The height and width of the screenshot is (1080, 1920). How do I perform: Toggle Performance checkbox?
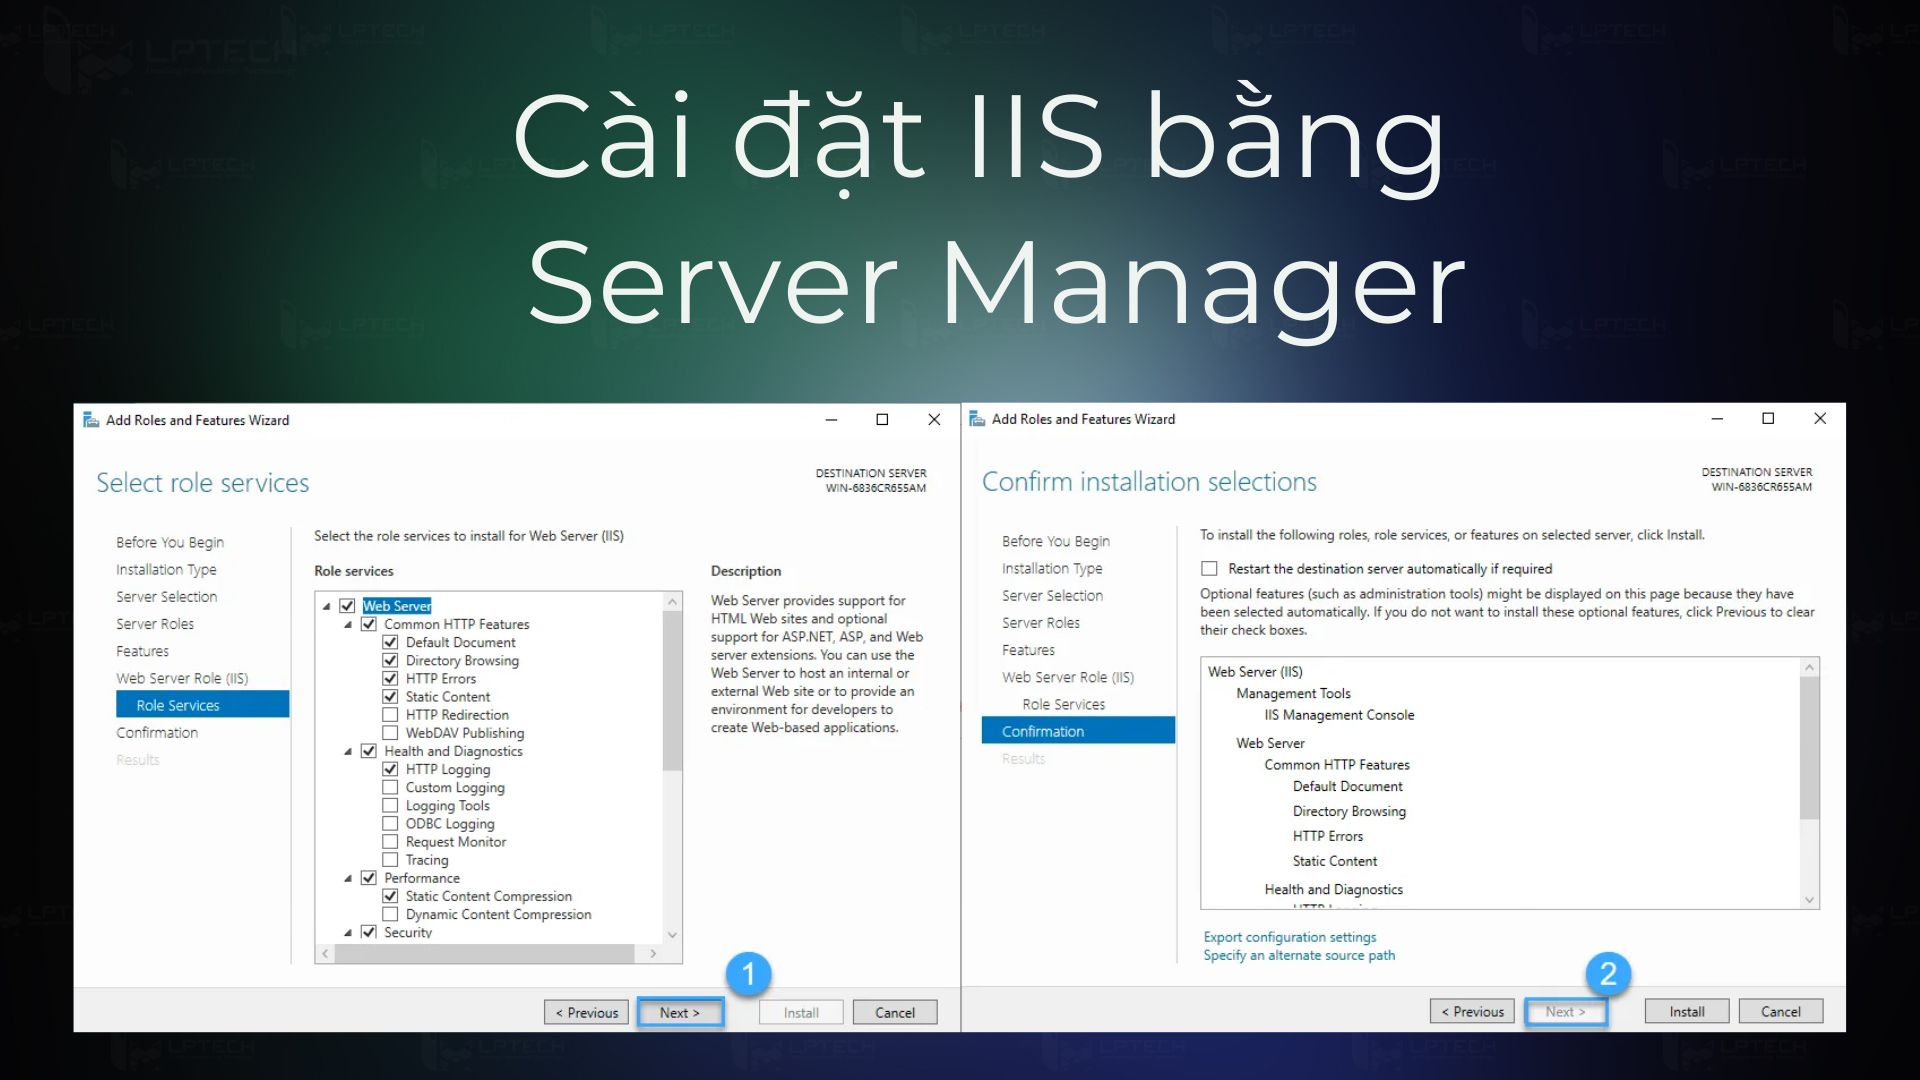pos(369,878)
